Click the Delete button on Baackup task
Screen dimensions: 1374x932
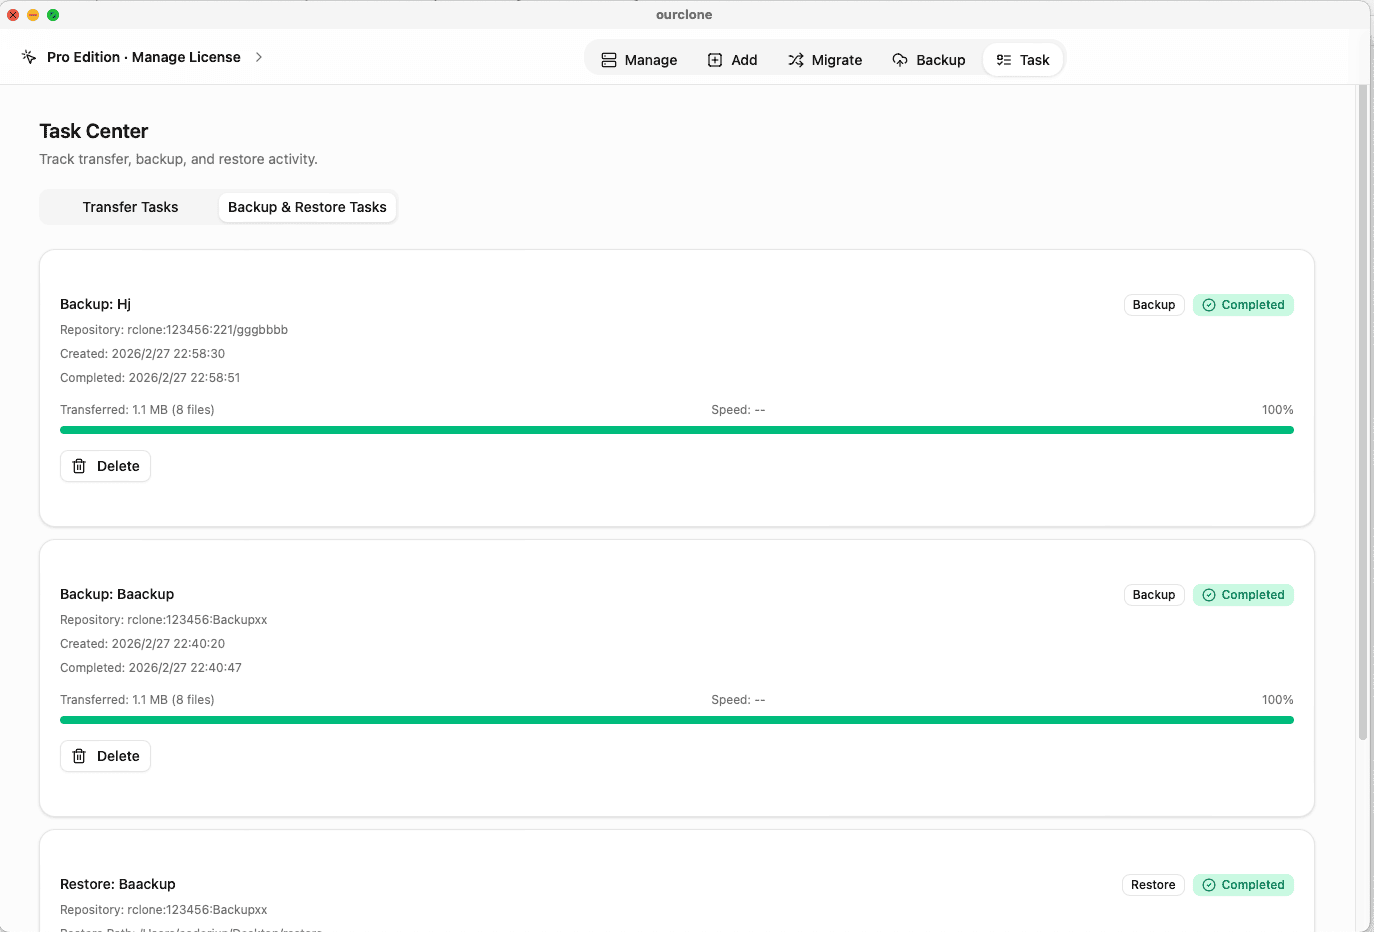pyautogui.click(x=105, y=755)
